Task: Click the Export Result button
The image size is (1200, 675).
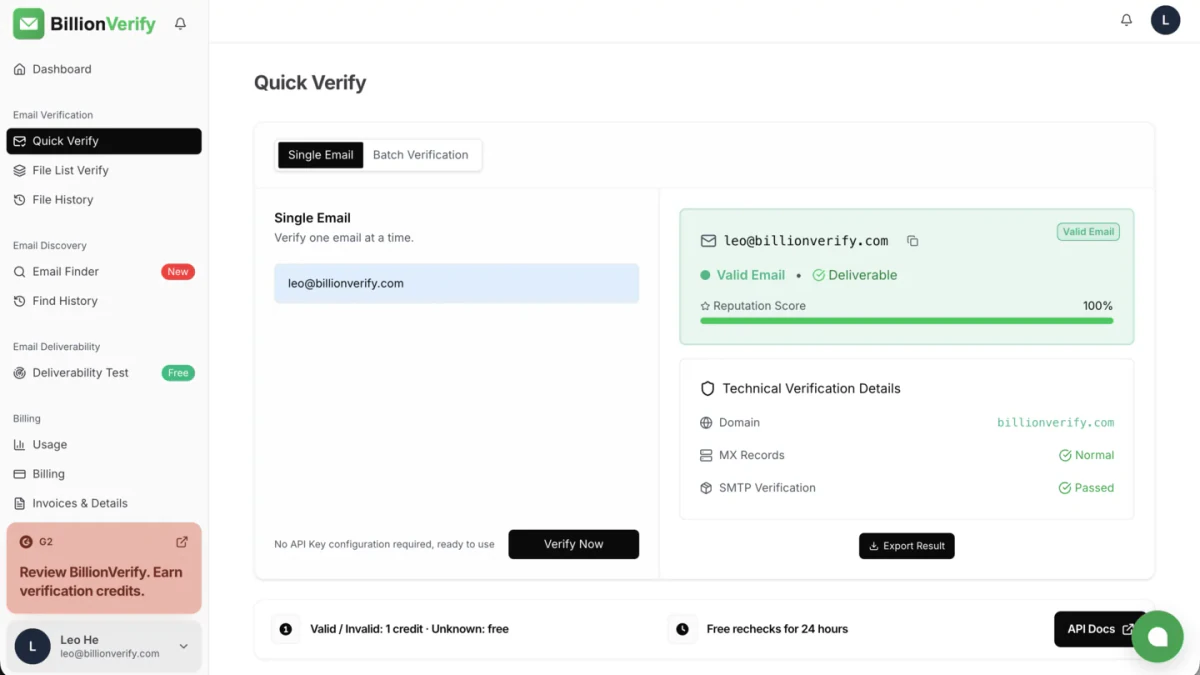Action: [x=907, y=546]
